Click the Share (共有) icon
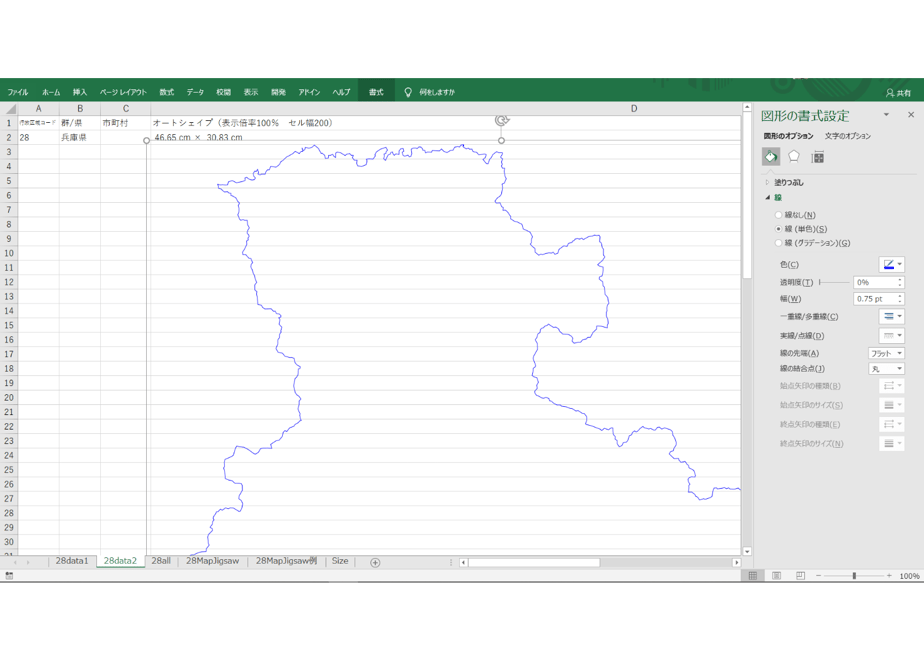 click(899, 93)
